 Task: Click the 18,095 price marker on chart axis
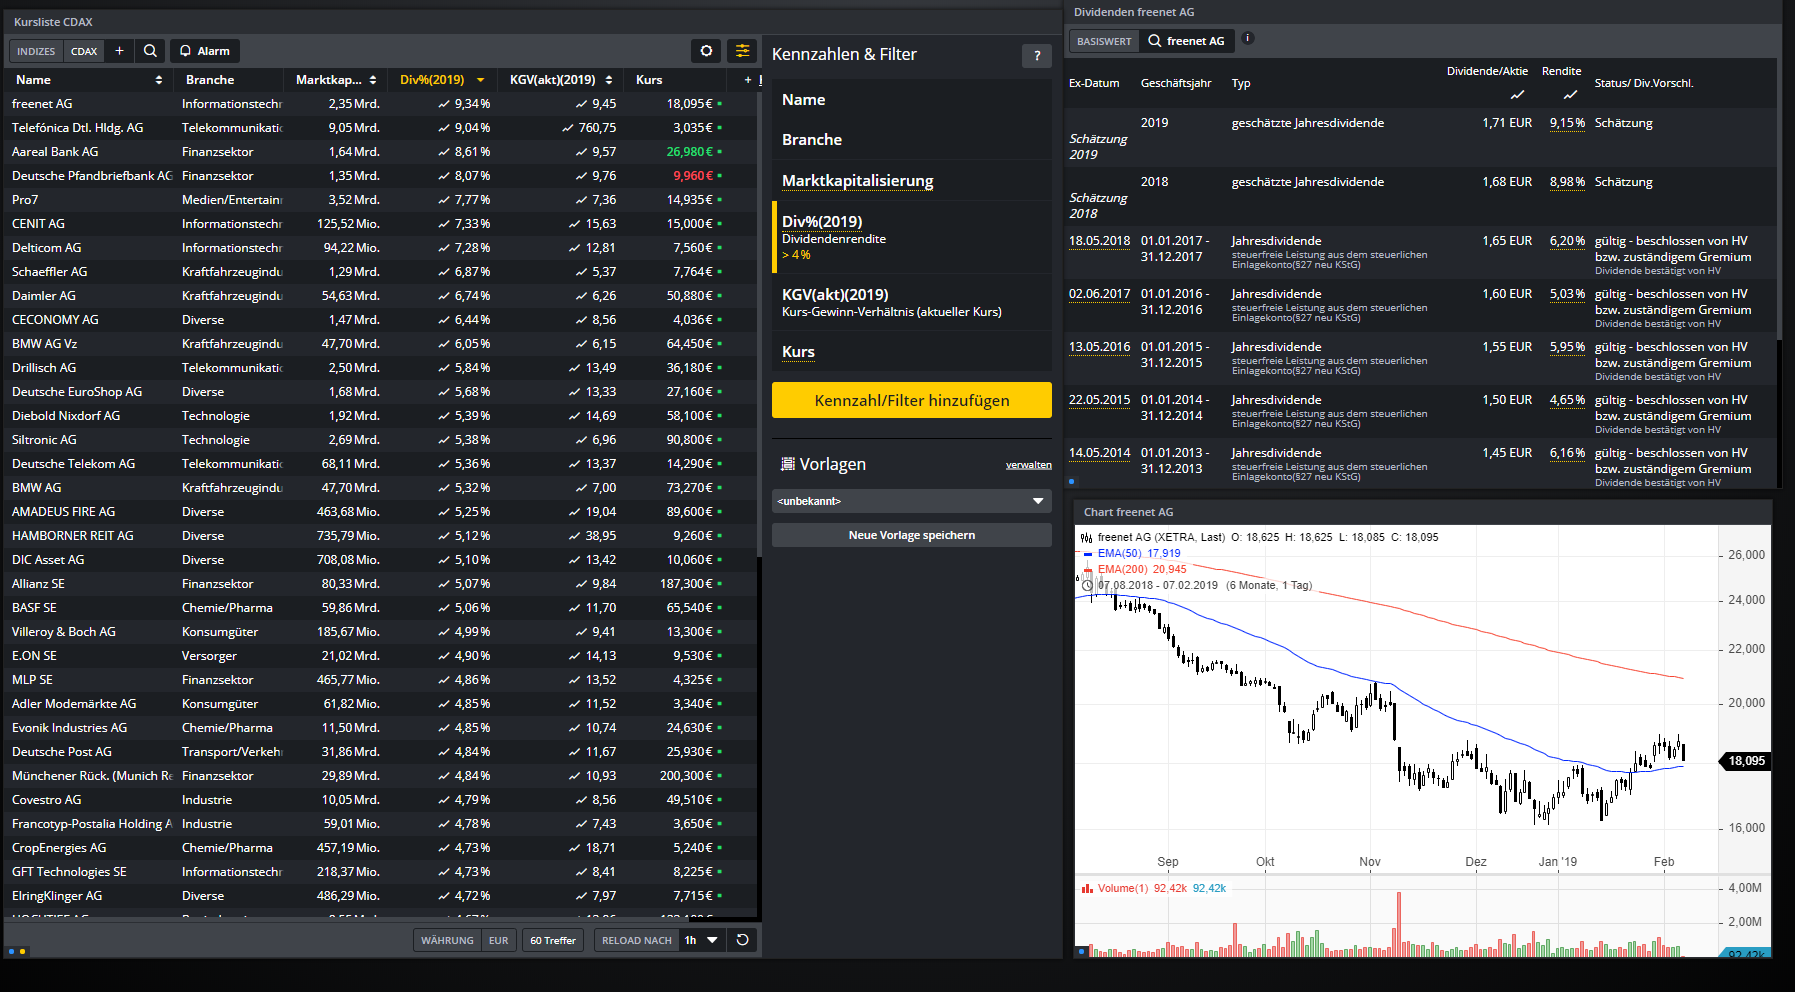click(1745, 761)
